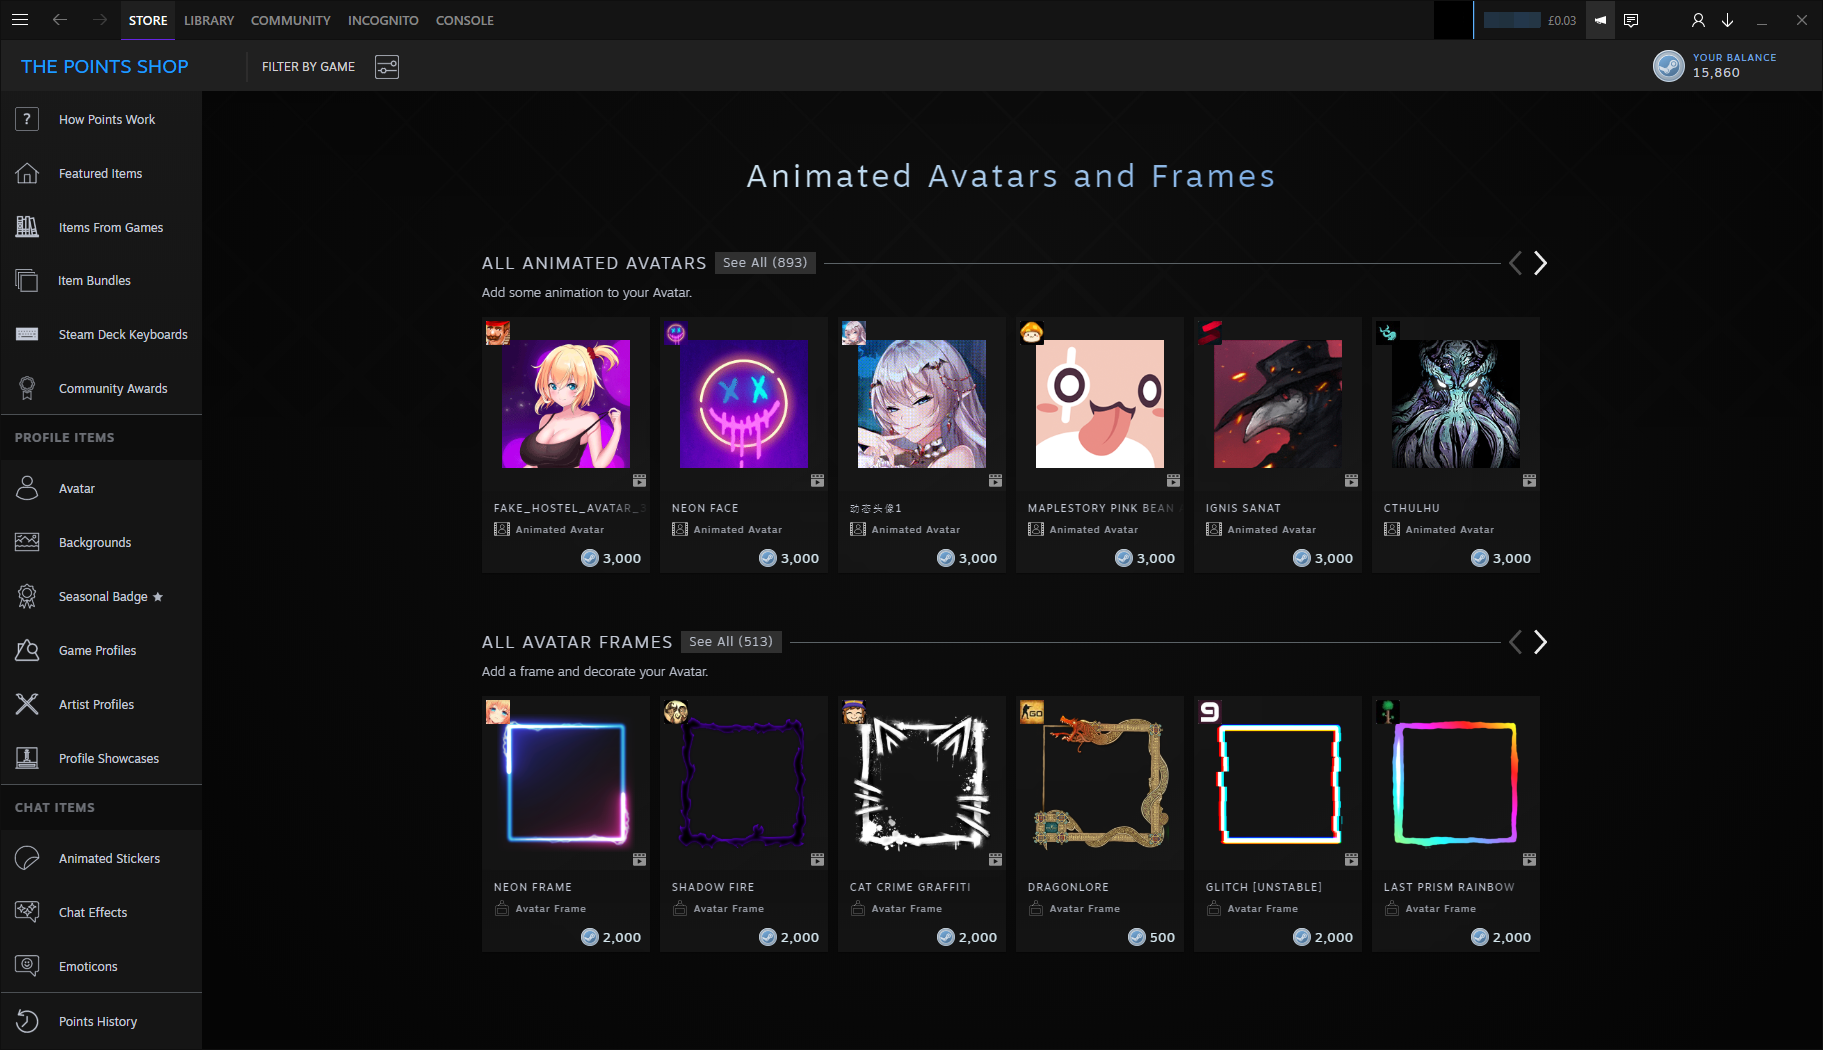1823x1050 pixels.
Task: Click the download progress bar near the balance
Action: 1512,20
